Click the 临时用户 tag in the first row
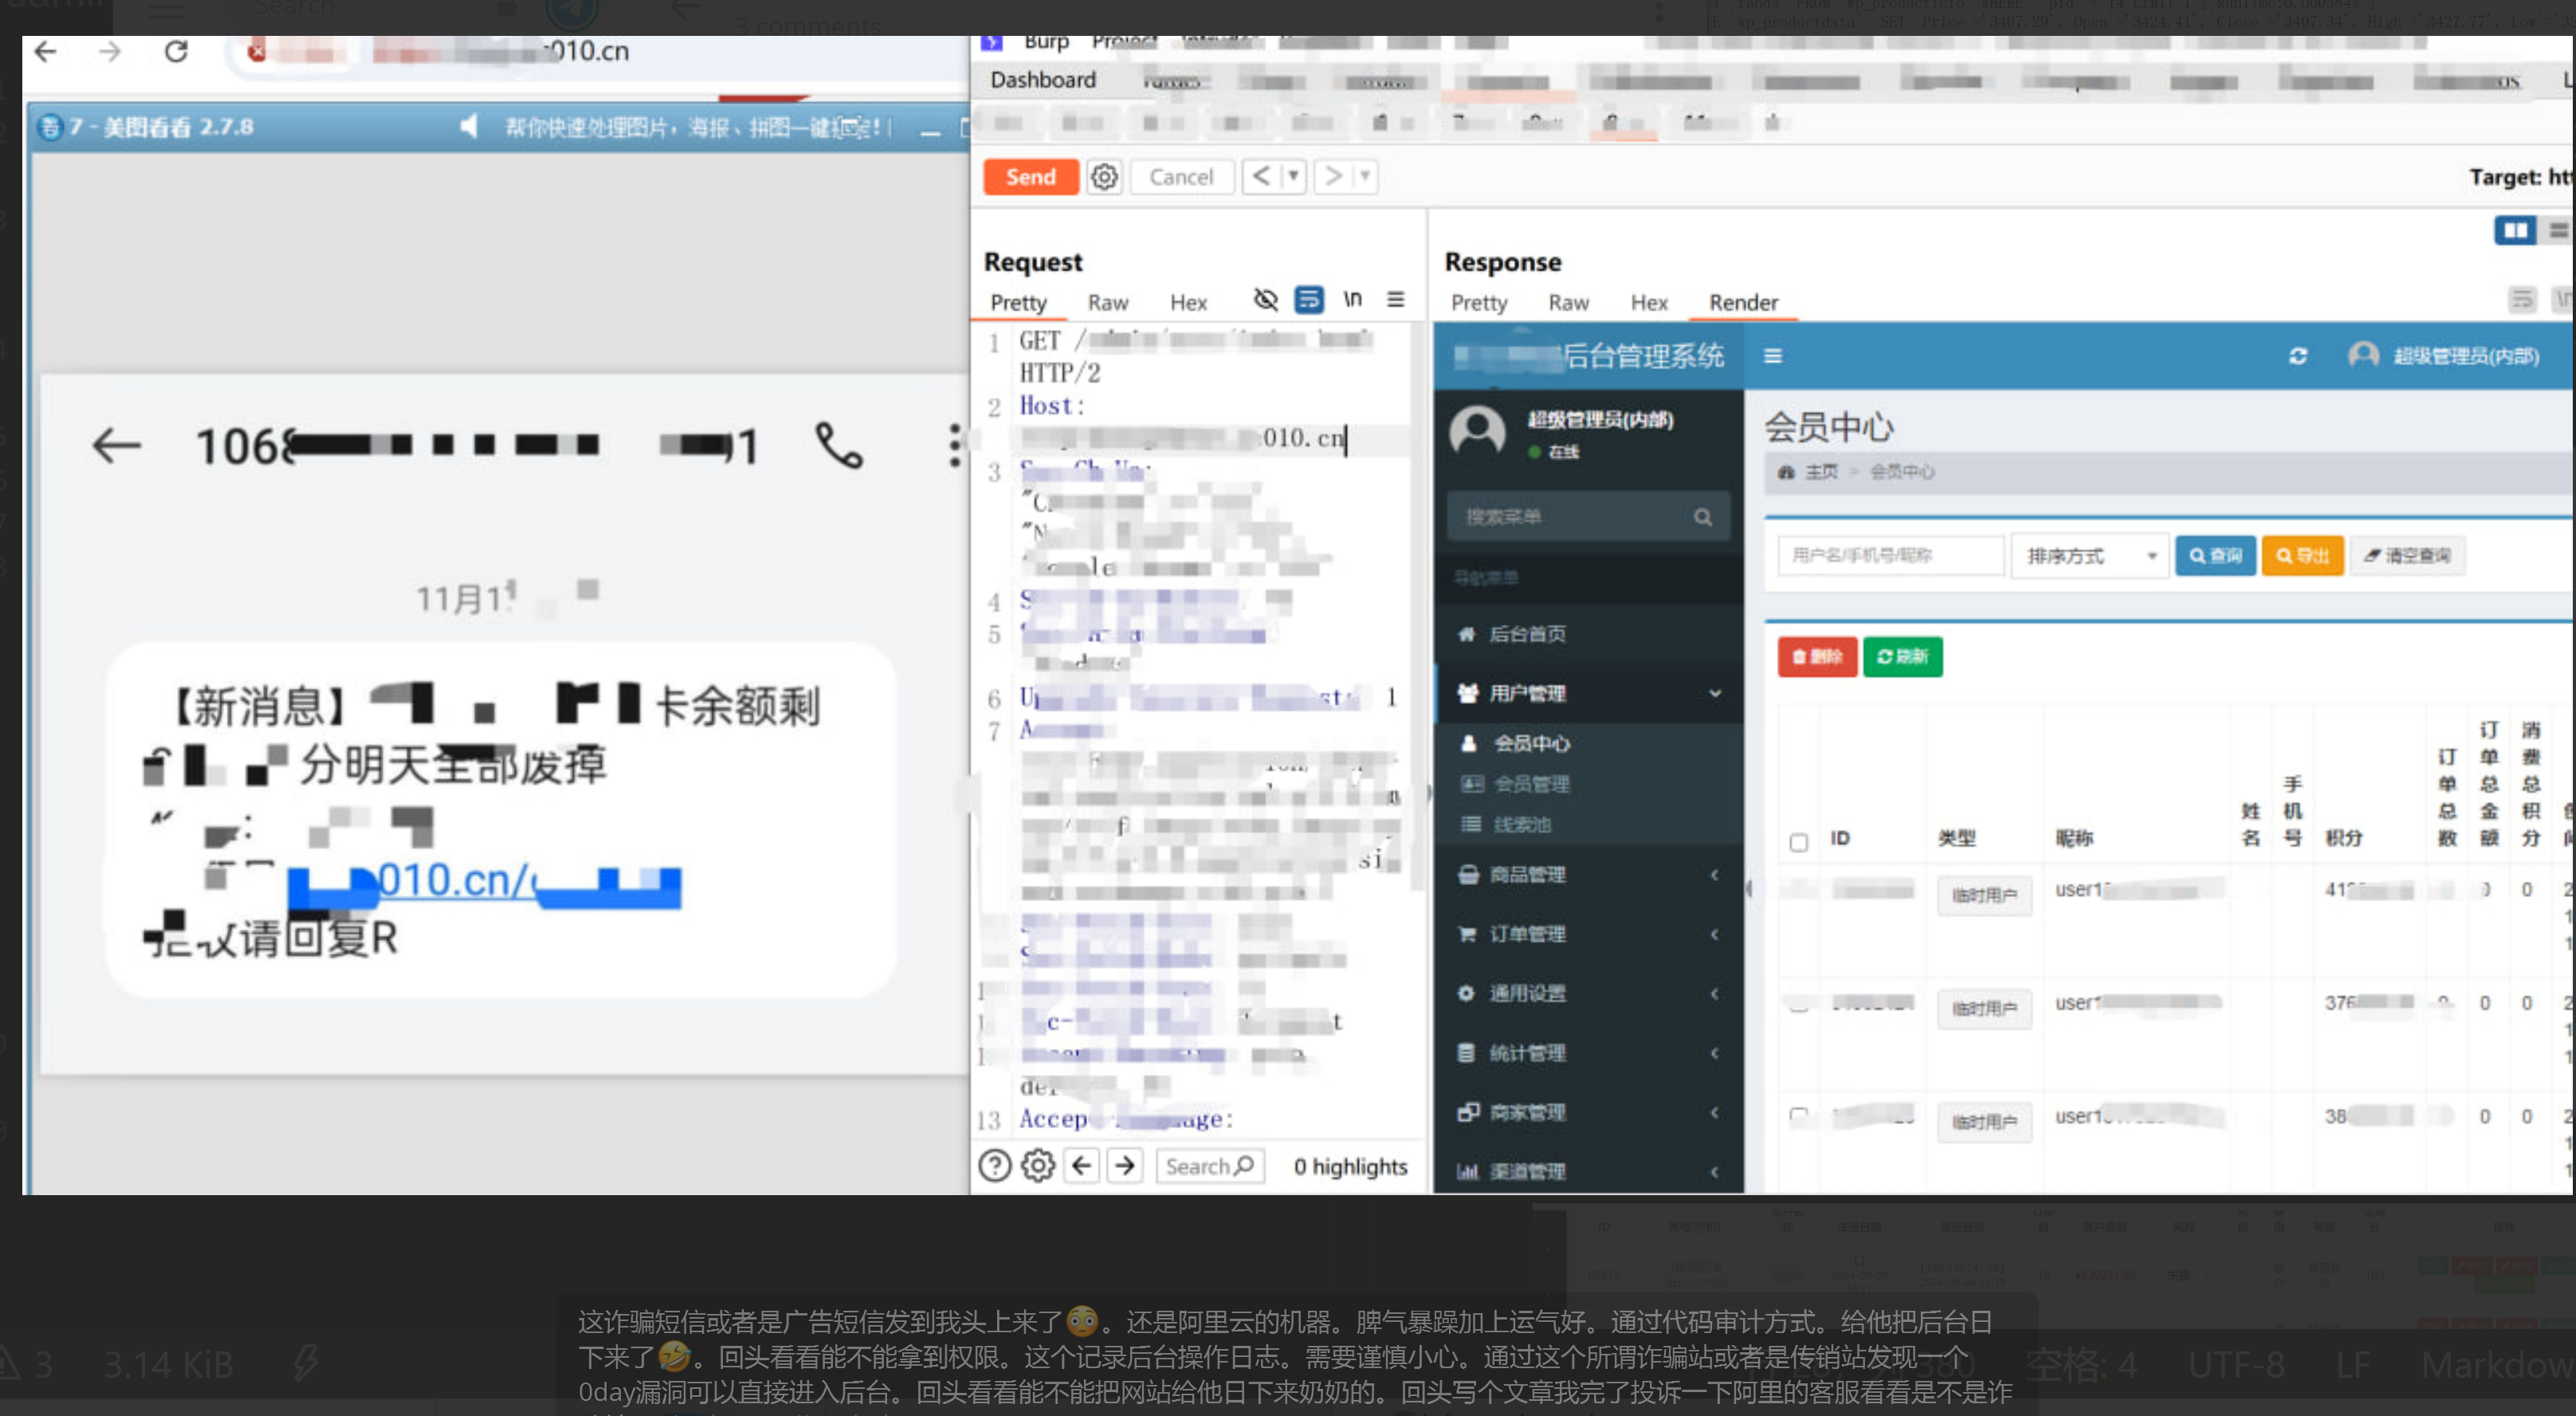2576x1416 pixels. tap(1983, 895)
